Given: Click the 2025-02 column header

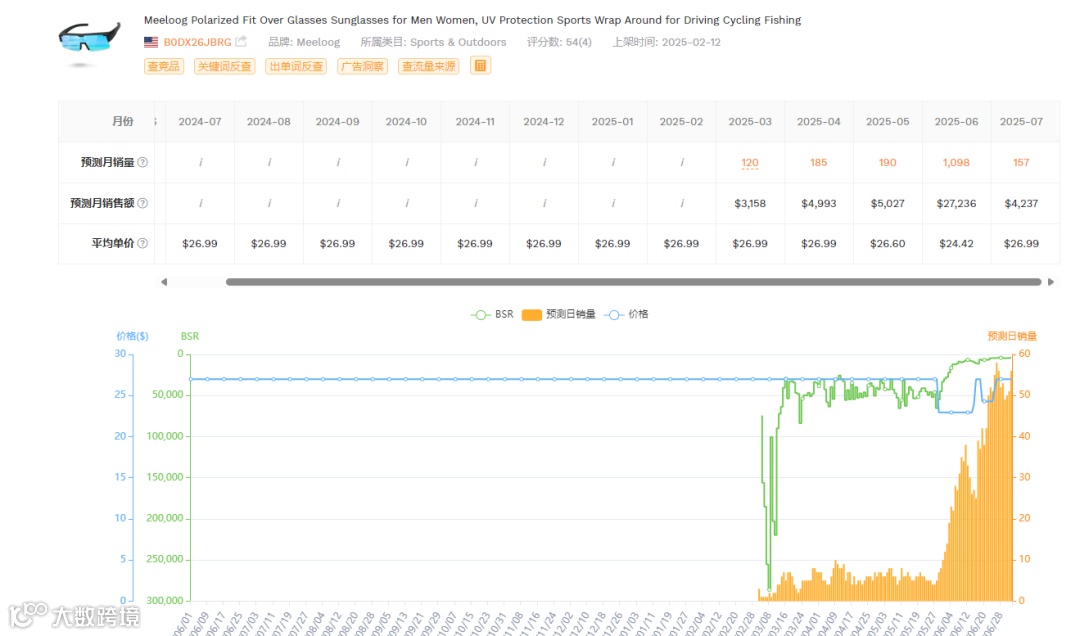Looking at the screenshot, I should click(x=681, y=121).
